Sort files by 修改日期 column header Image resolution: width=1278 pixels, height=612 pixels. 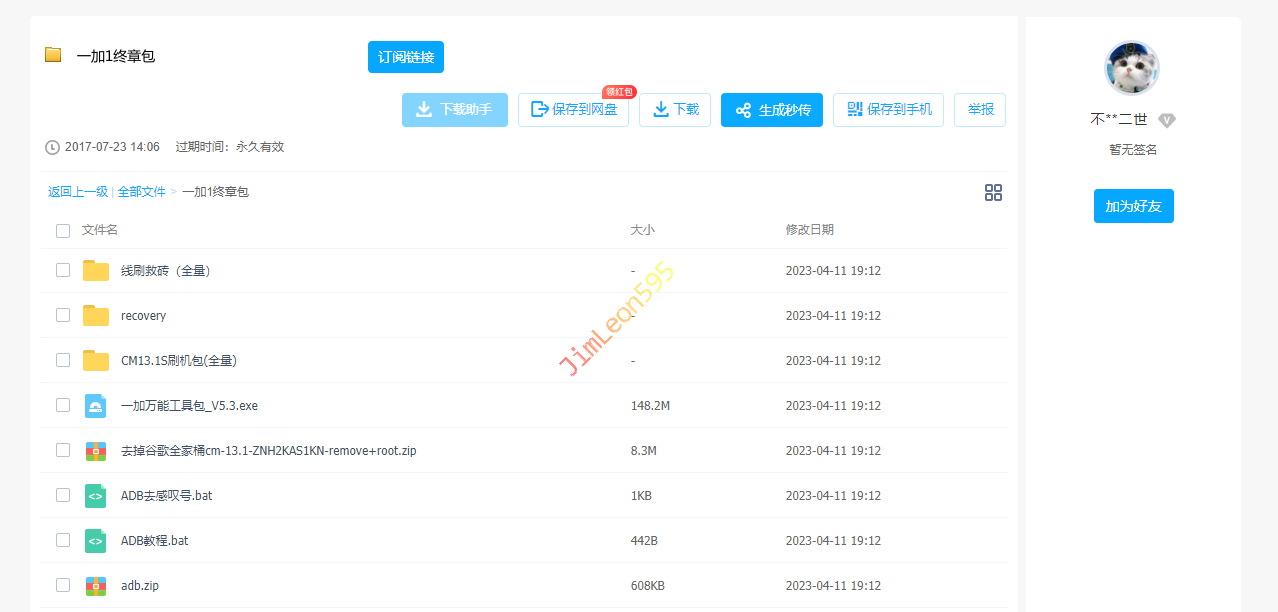[809, 230]
